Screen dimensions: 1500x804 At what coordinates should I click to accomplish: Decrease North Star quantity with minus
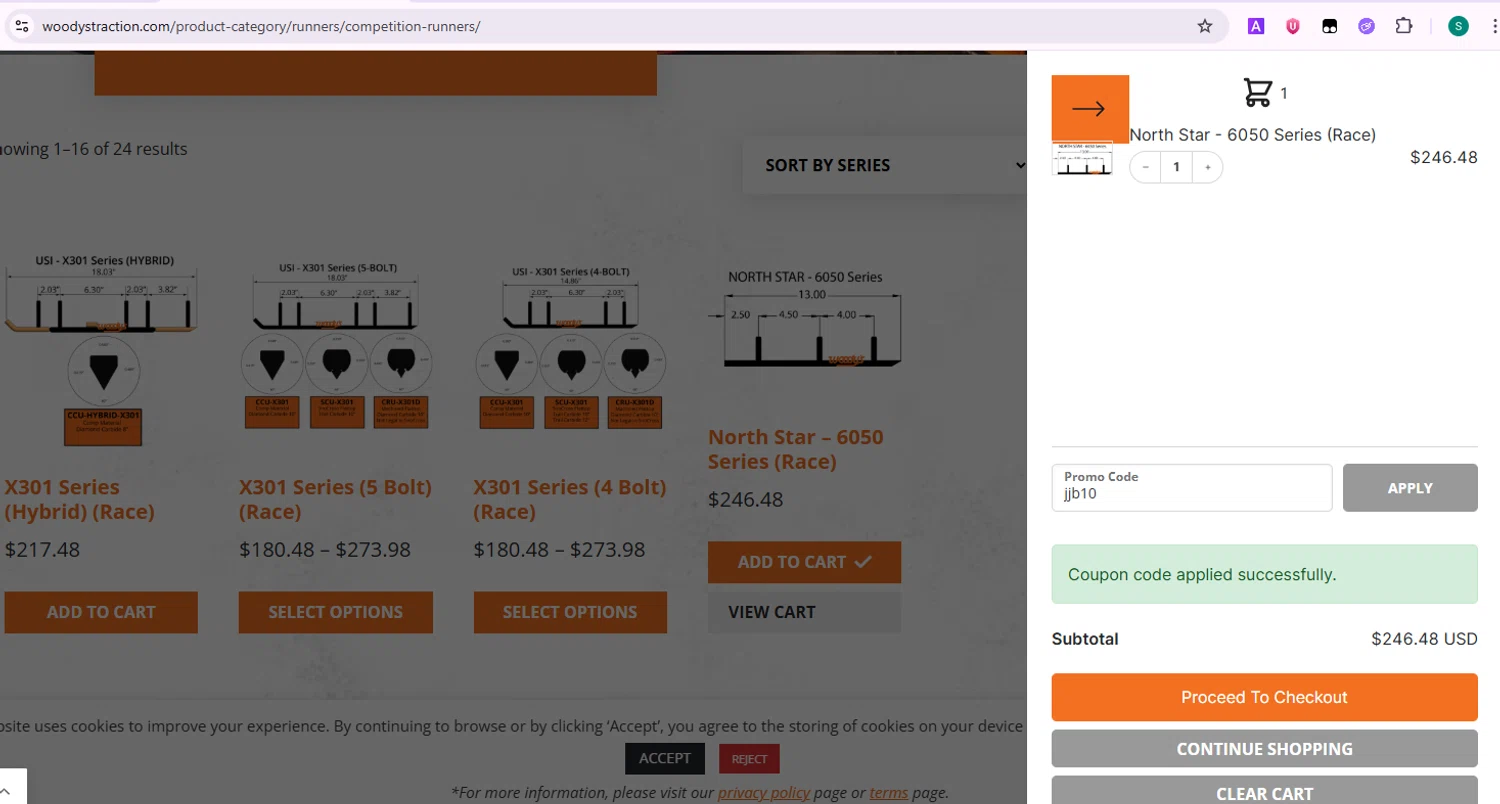1146,168
